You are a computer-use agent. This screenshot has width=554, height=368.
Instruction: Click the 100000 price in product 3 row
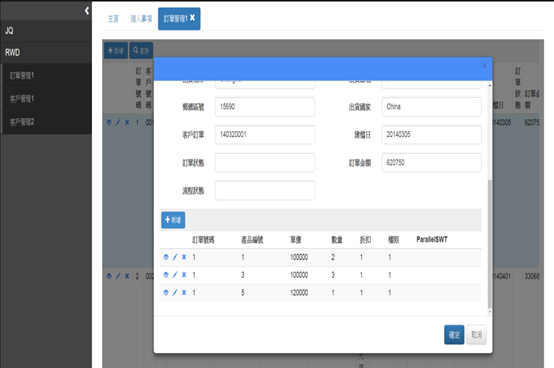click(299, 275)
